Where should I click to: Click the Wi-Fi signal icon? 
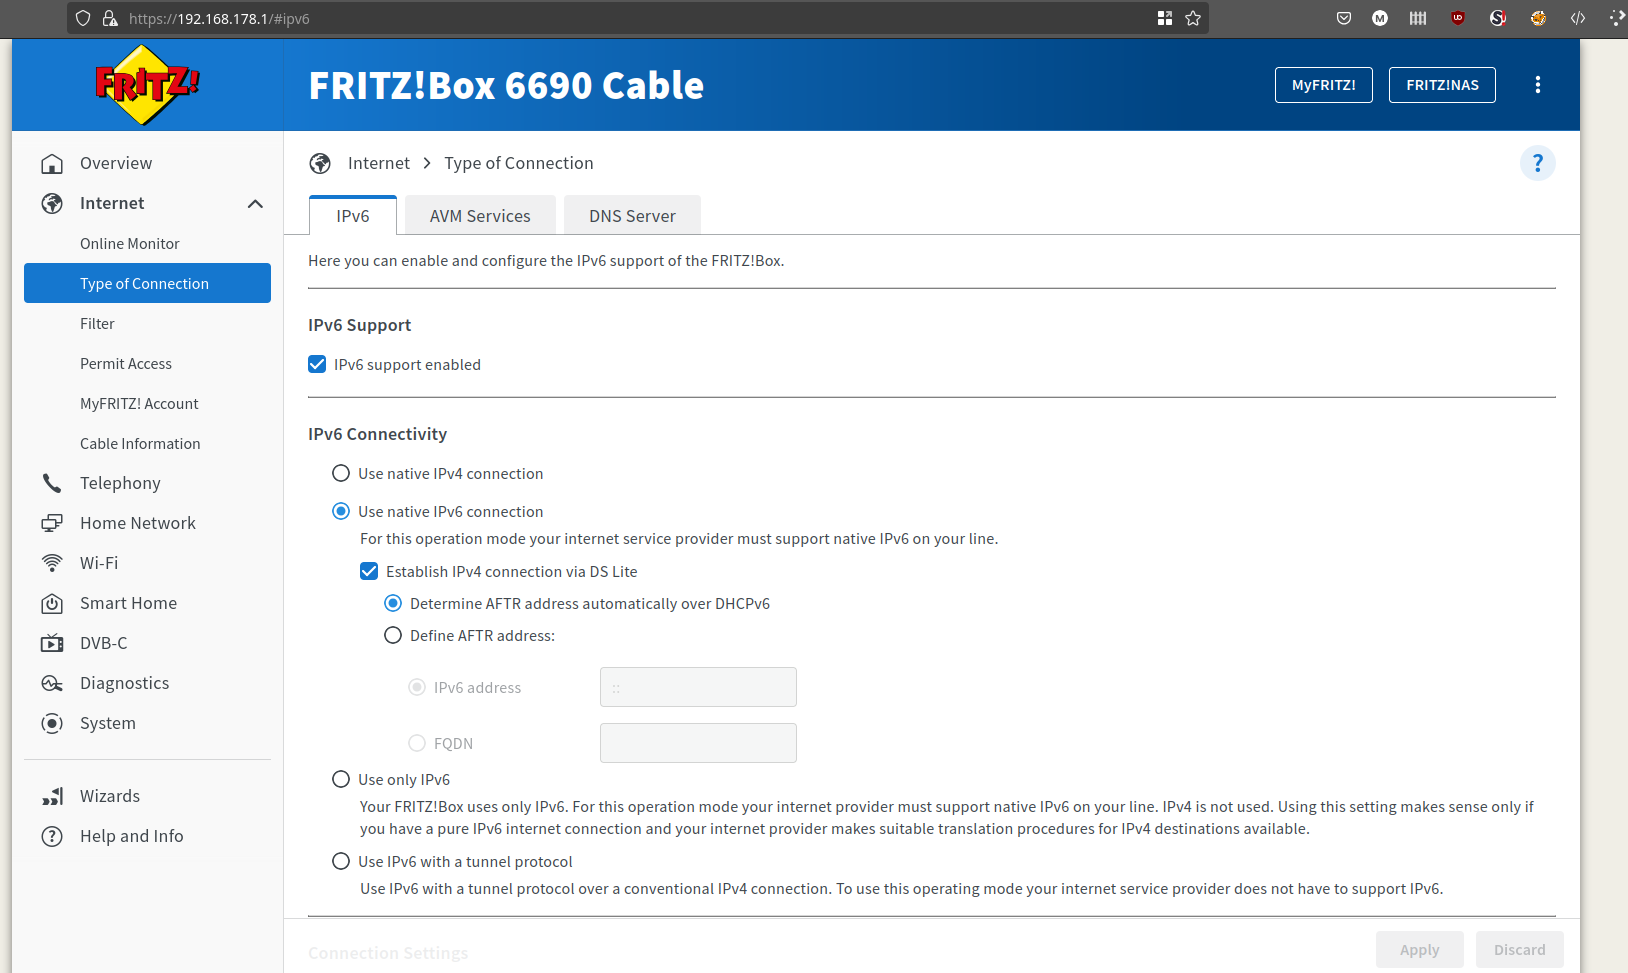pyautogui.click(x=52, y=563)
